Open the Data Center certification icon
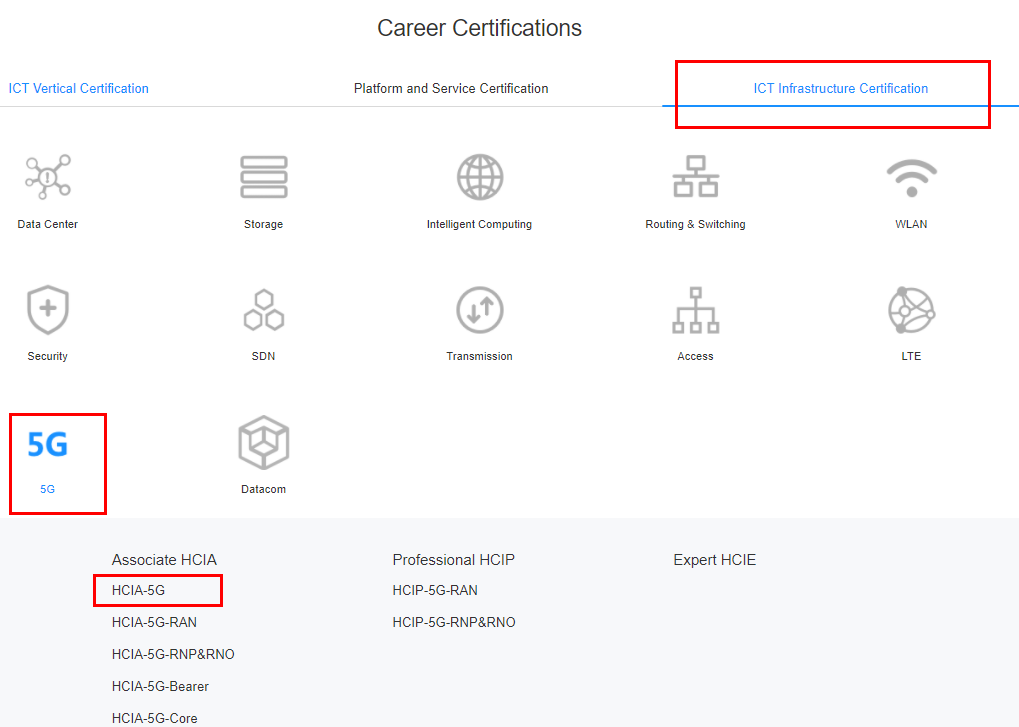Image resolution: width=1019 pixels, height=727 pixels. tap(47, 177)
